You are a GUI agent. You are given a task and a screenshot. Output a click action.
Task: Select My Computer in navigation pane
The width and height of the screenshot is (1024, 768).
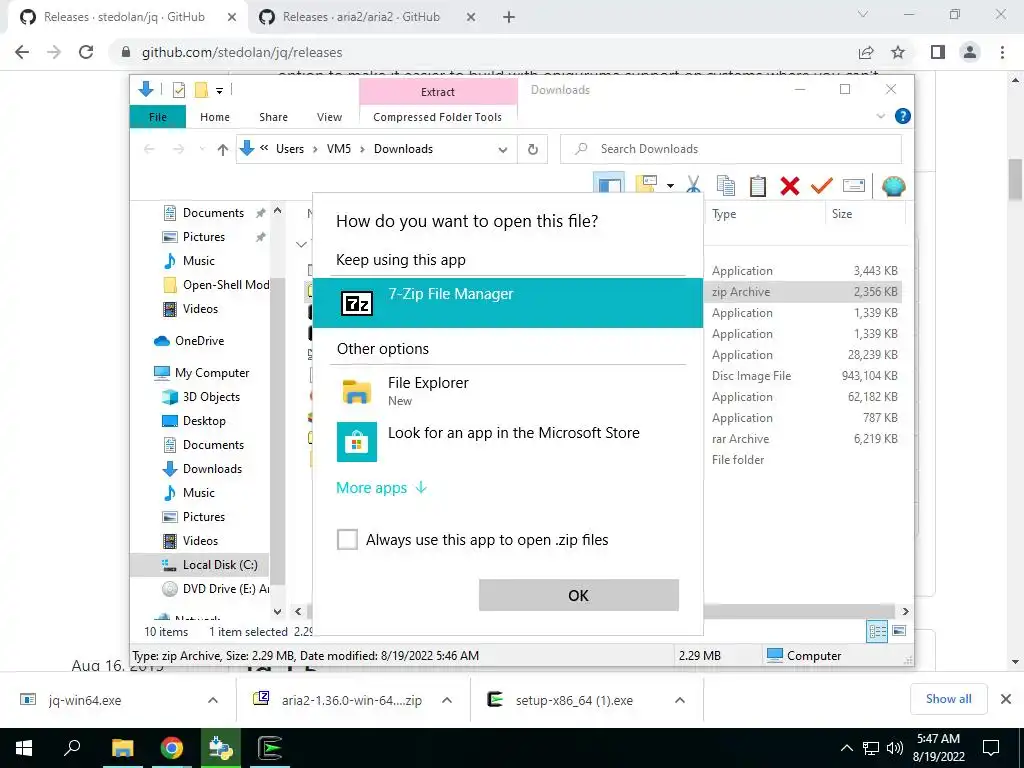coord(212,372)
